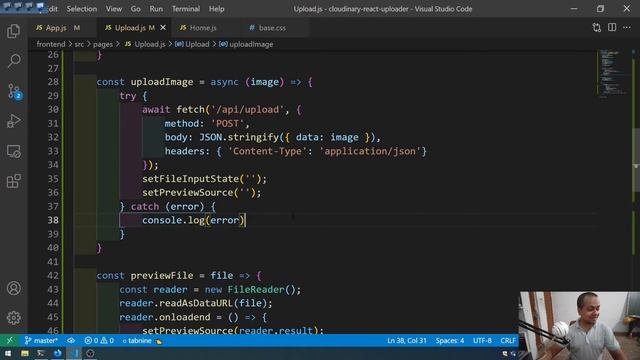Open the Go menu
640x360 pixels.
coord(136,9)
